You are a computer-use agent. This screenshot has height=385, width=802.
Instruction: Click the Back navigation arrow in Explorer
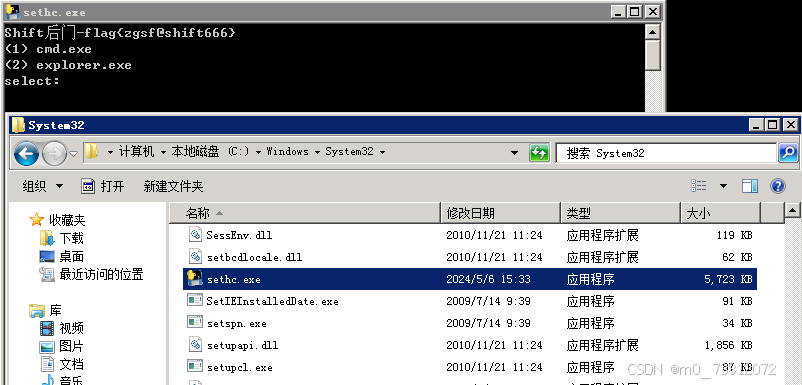[26, 153]
